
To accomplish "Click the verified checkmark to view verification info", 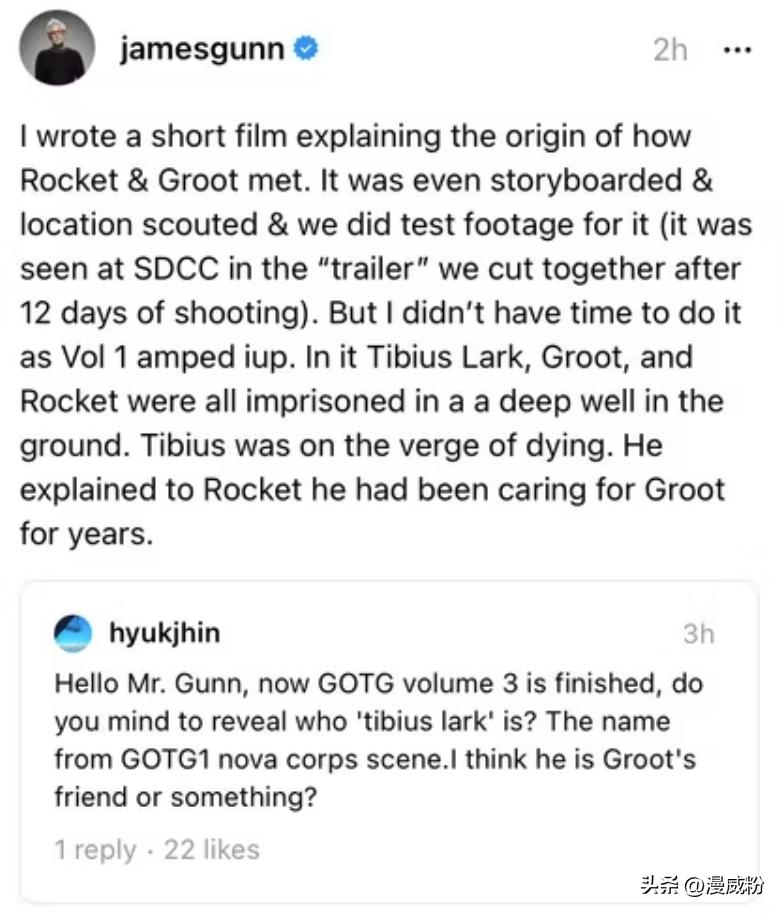I will (304, 47).
